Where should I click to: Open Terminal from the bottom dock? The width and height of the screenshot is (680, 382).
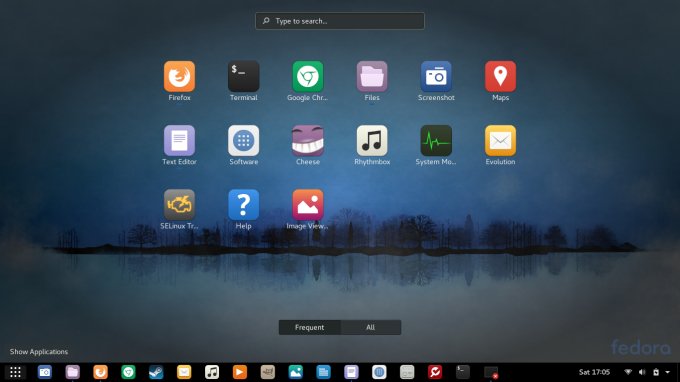462,372
